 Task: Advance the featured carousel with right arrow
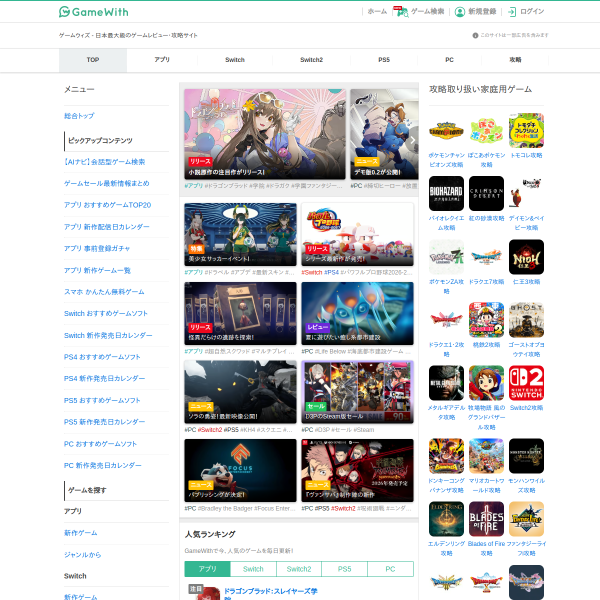pyautogui.click(x=412, y=140)
